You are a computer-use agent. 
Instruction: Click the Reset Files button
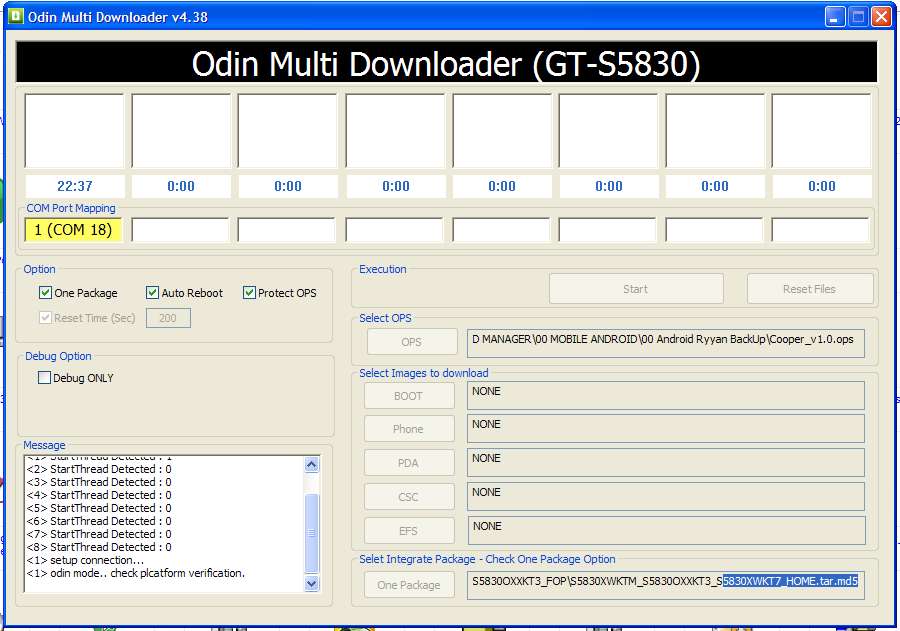[810, 289]
